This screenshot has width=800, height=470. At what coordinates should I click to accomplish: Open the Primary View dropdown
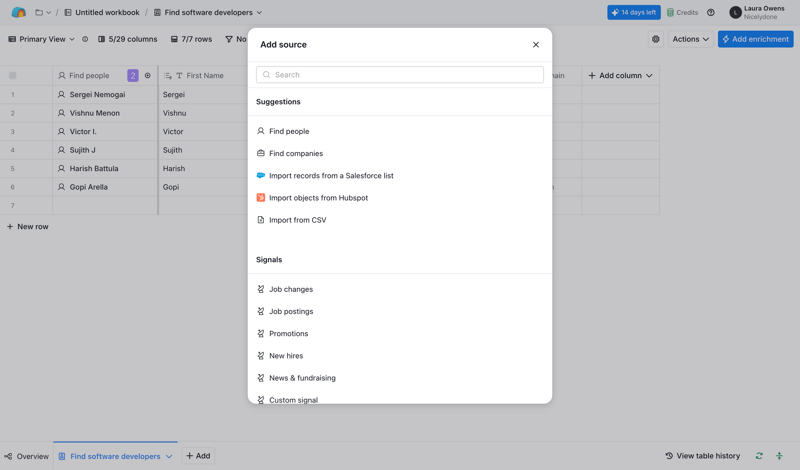(41, 39)
